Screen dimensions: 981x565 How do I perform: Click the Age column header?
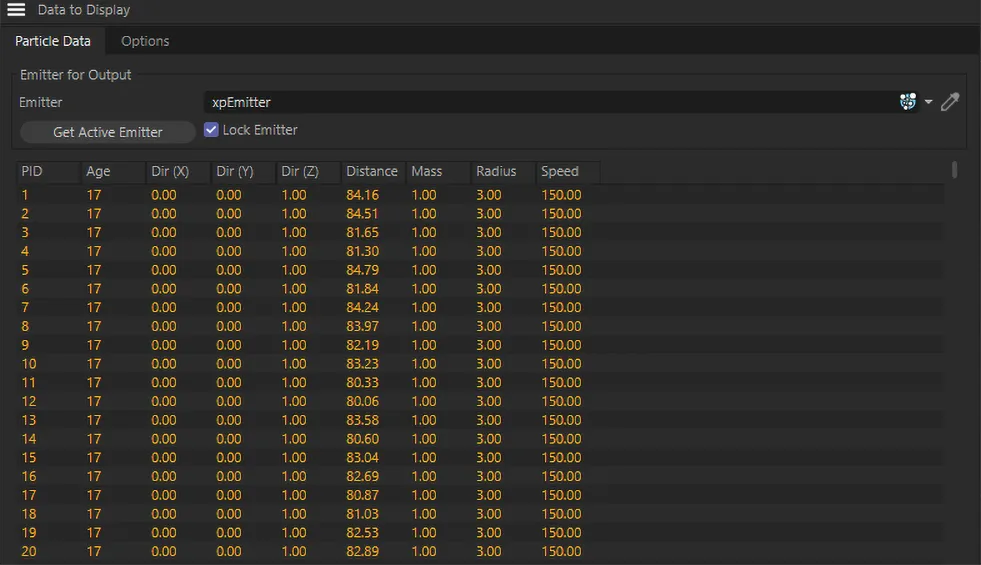click(x=111, y=172)
